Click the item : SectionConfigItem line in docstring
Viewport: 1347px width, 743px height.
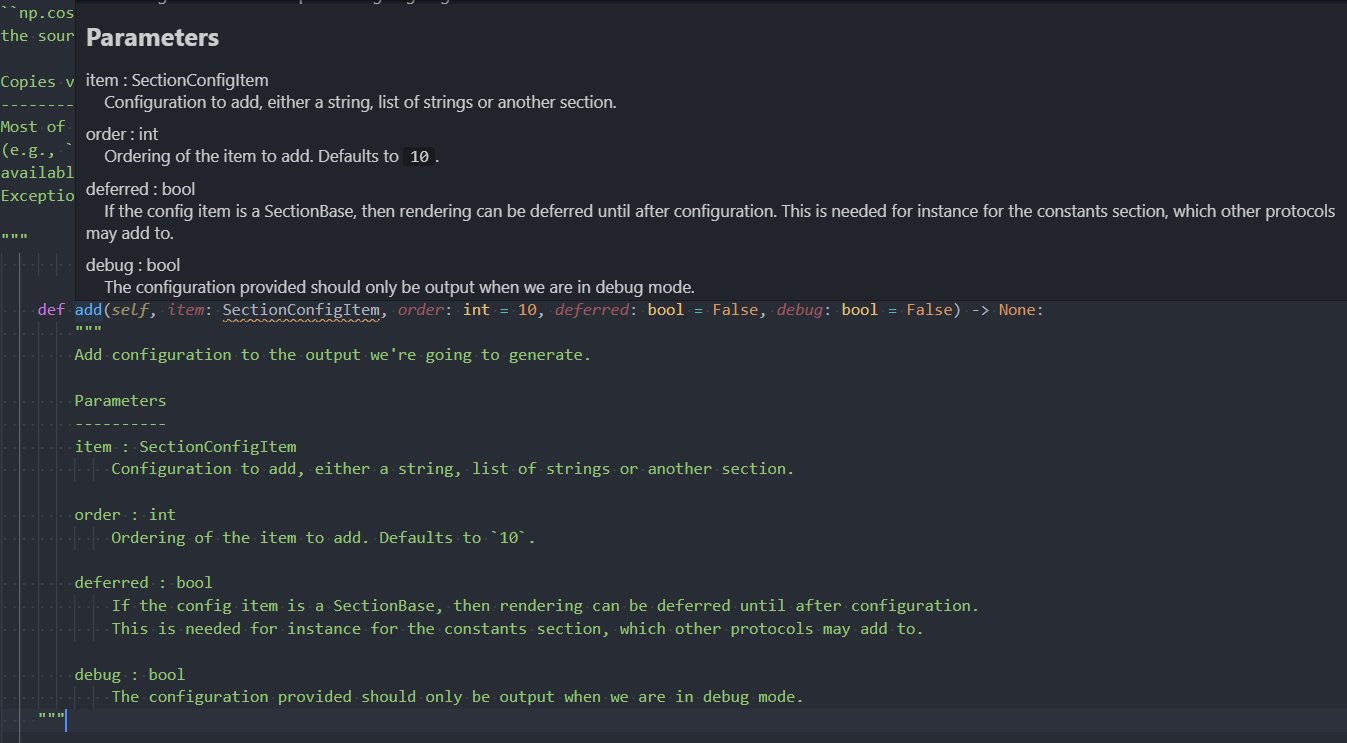pyautogui.click(x=185, y=445)
